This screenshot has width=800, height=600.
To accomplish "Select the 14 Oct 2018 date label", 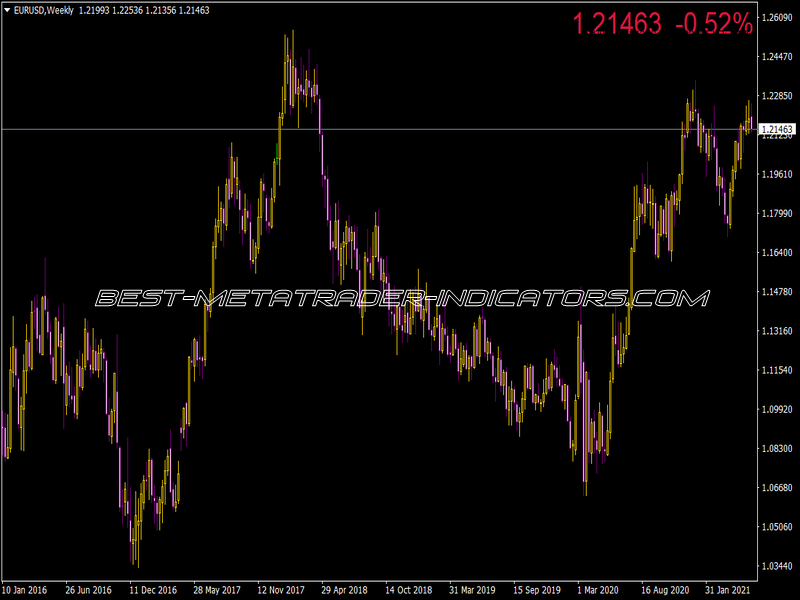I will tap(408, 590).
